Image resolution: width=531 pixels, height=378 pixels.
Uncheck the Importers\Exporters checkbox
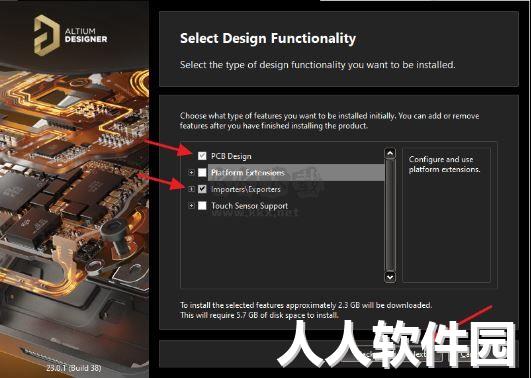[202, 189]
